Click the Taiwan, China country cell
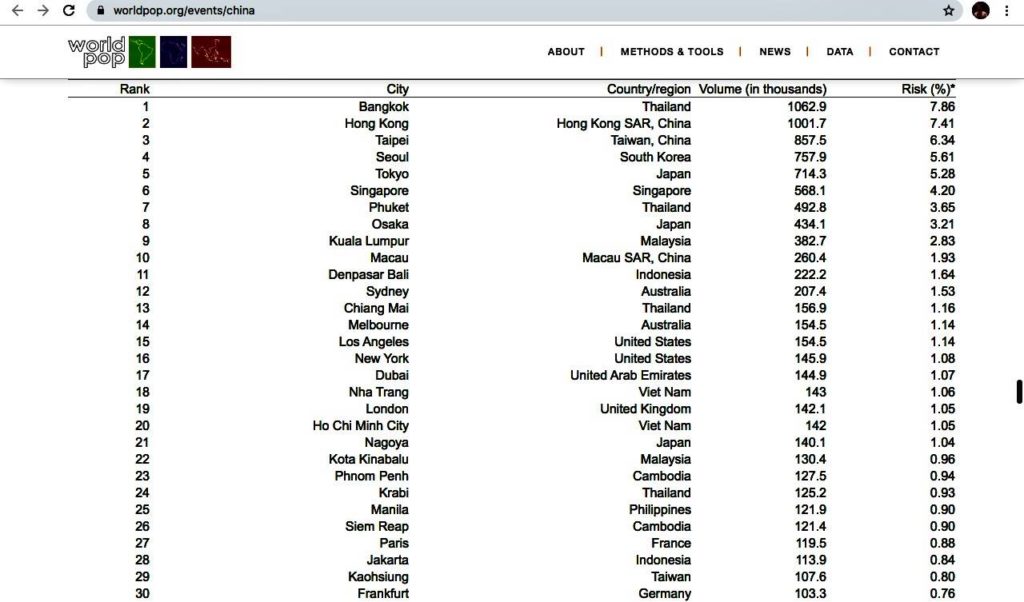This screenshot has width=1024, height=602. [x=650, y=140]
